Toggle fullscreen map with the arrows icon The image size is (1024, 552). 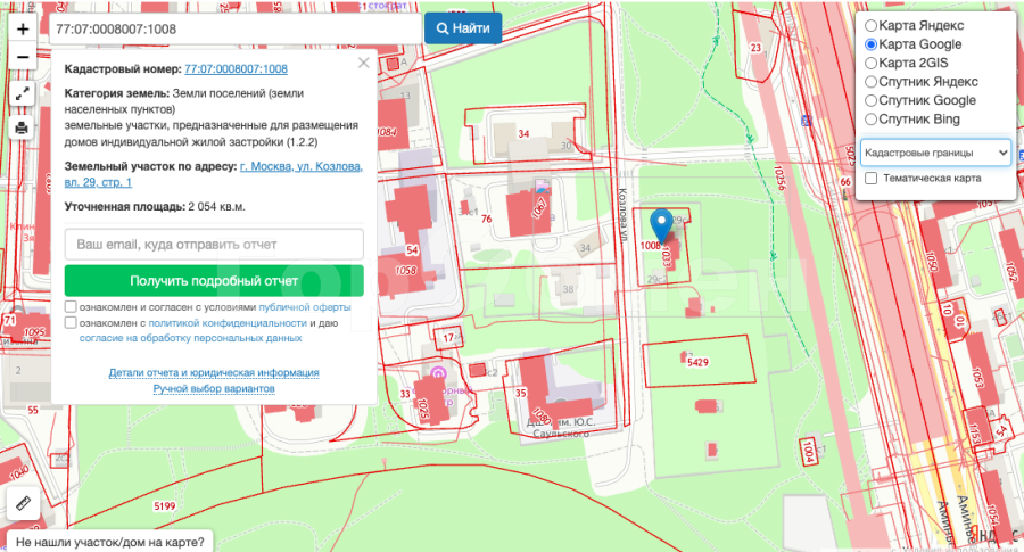[x=22, y=94]
